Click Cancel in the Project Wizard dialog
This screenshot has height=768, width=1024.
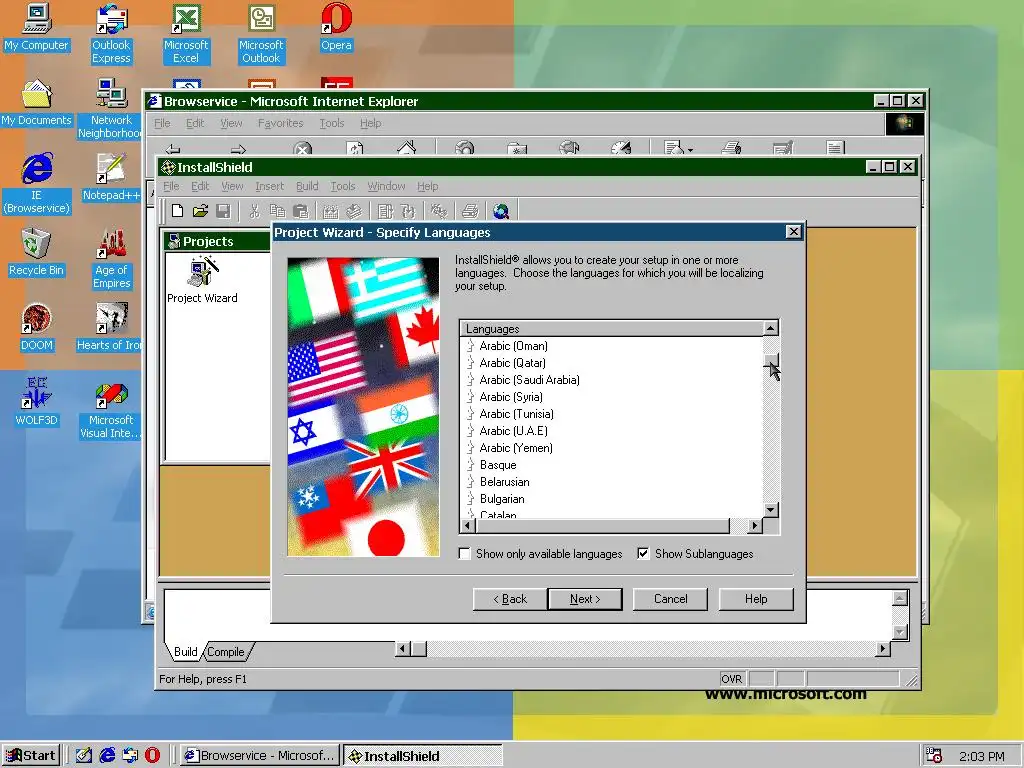pos(670,599)
